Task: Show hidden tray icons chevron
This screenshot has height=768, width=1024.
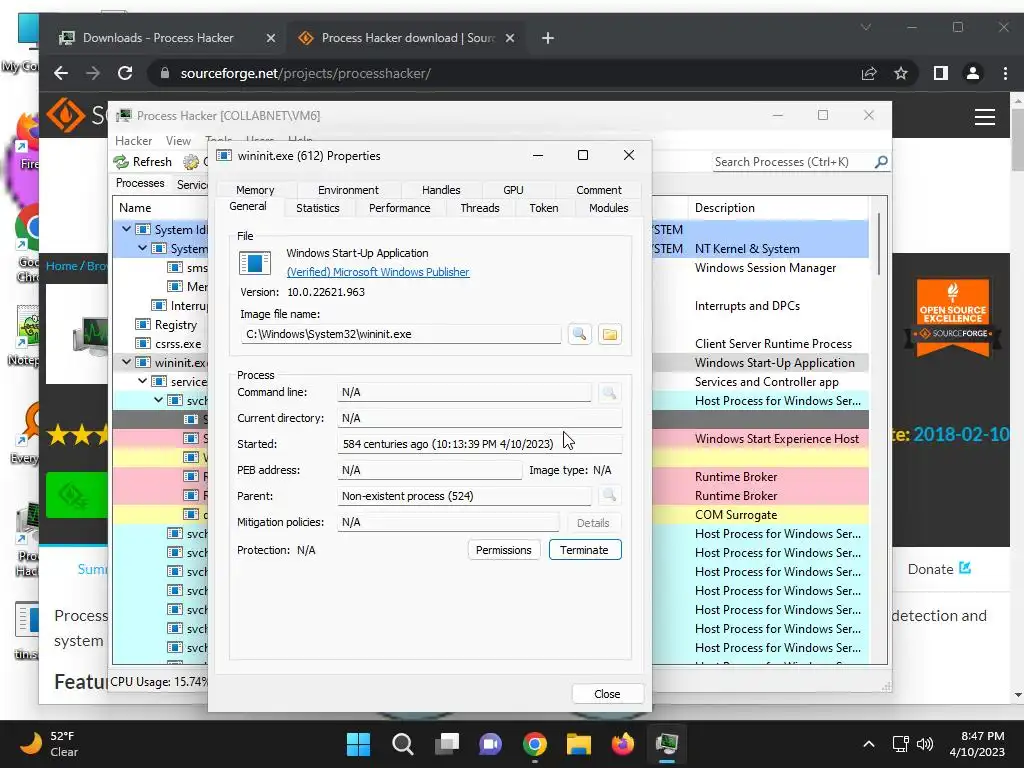Action: coord(869,744)
